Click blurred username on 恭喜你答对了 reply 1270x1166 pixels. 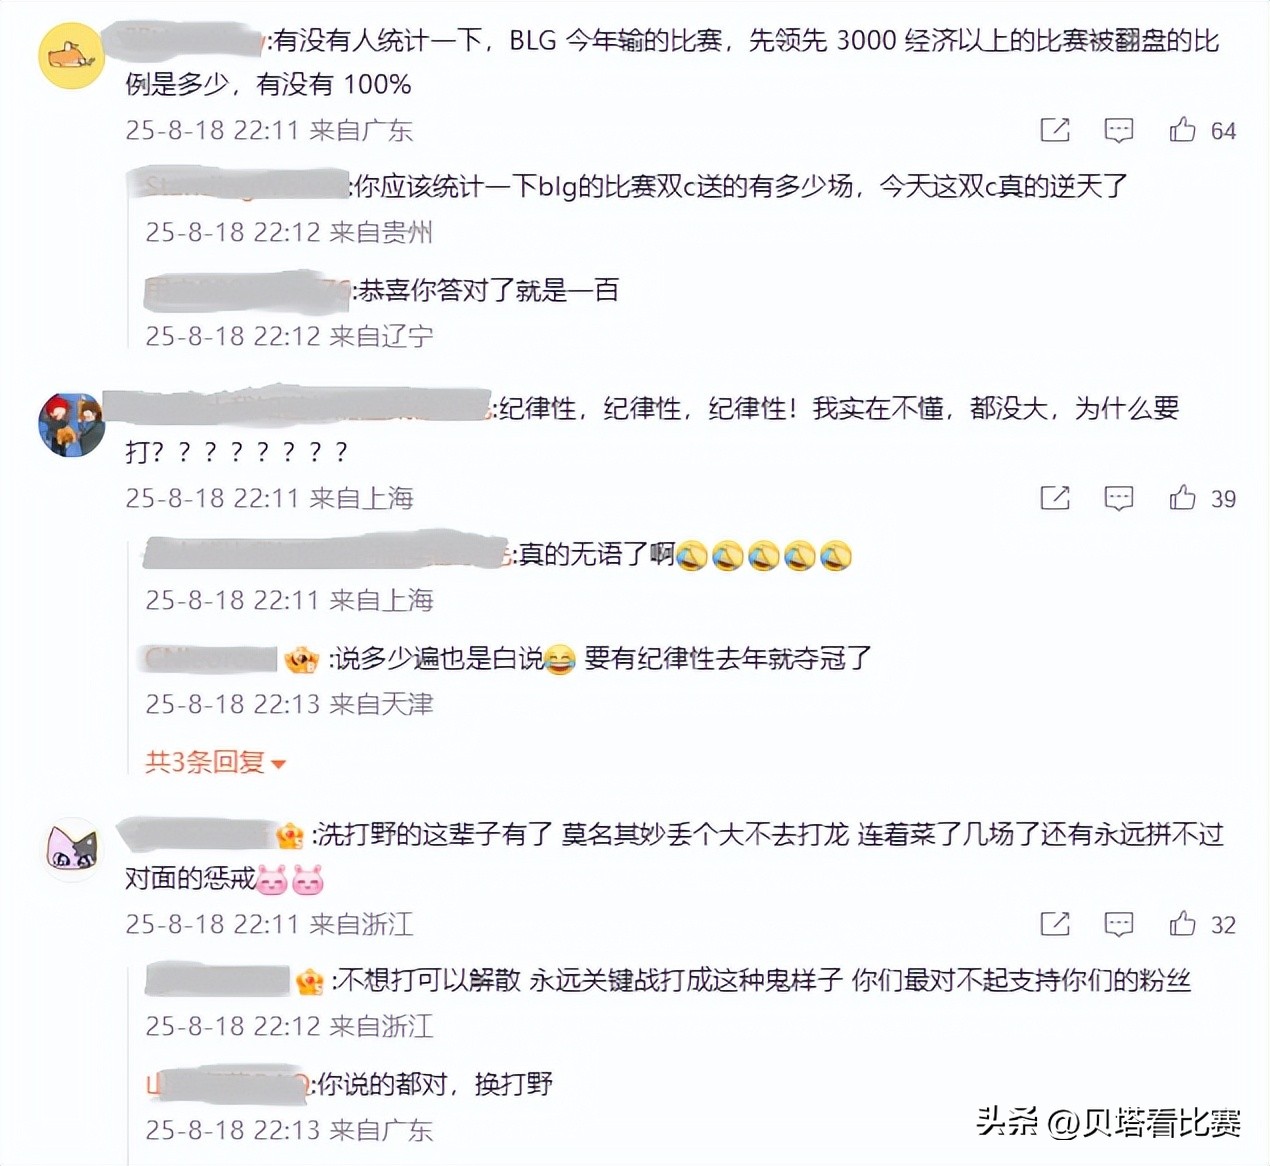coord(247,290)
